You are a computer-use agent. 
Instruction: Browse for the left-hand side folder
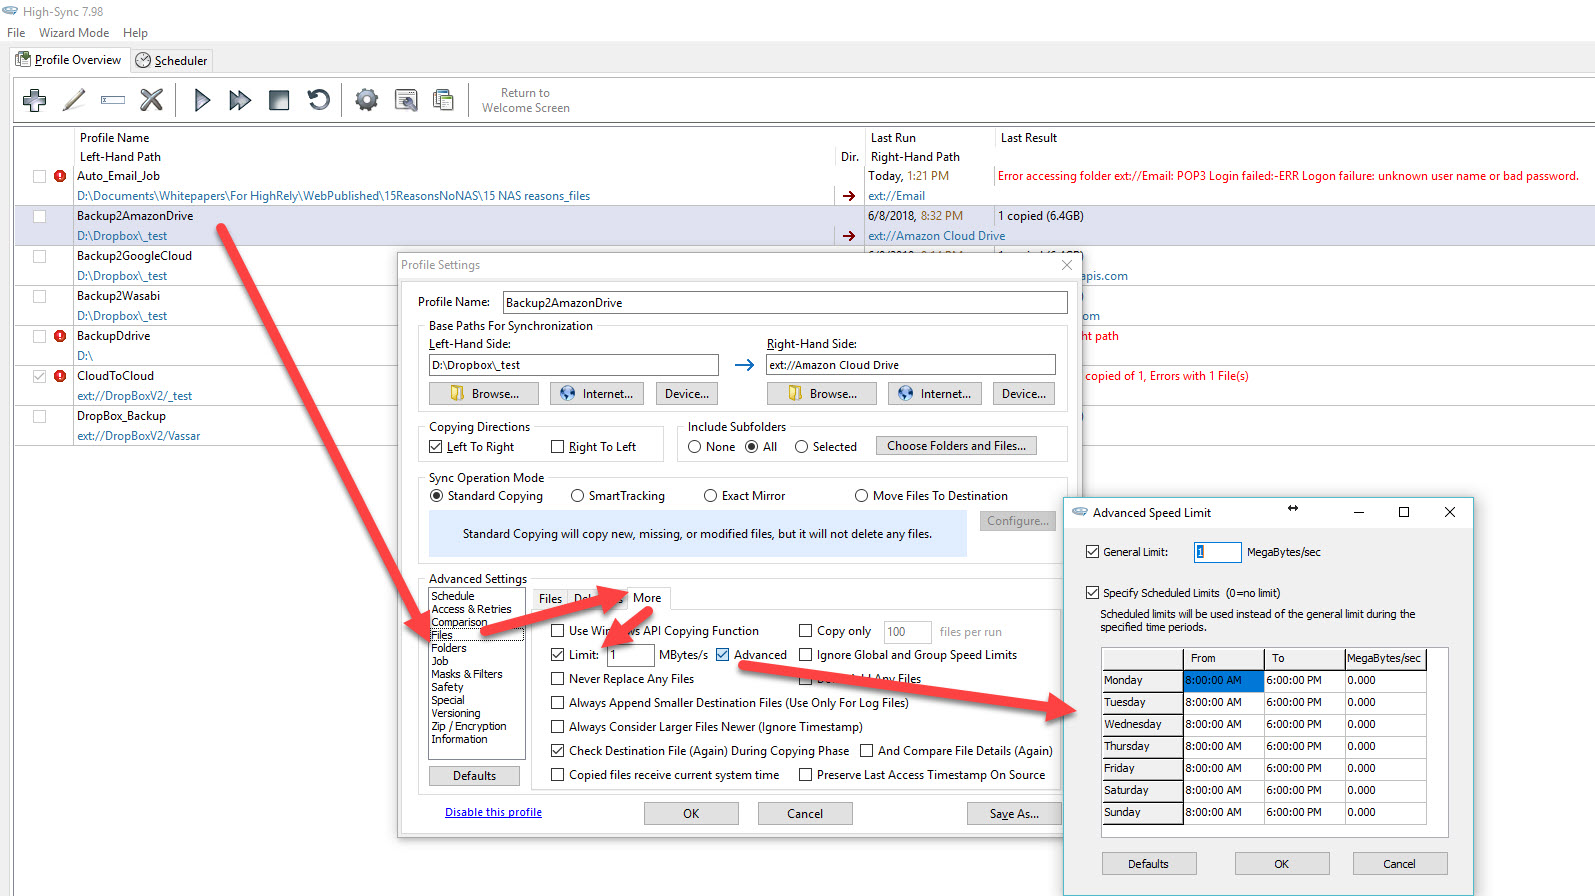click(484, 394)
